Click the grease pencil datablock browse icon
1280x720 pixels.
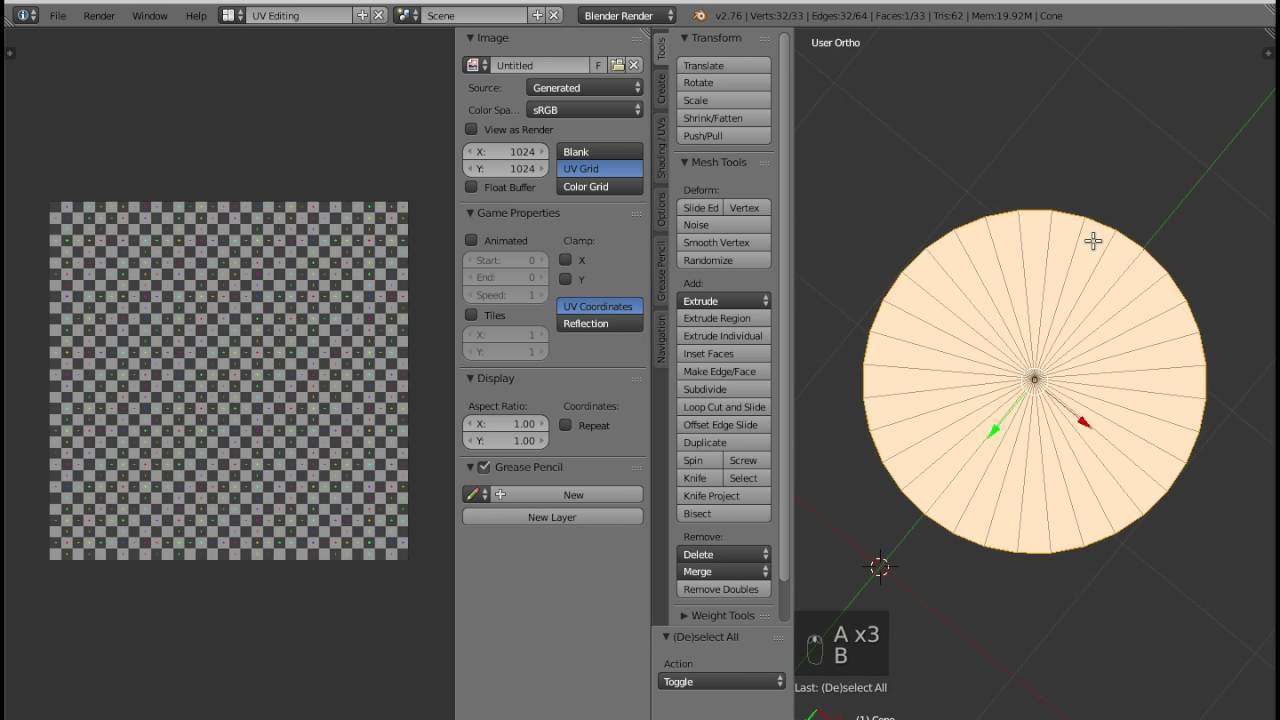pyautogui.click(x=476, y=494)
